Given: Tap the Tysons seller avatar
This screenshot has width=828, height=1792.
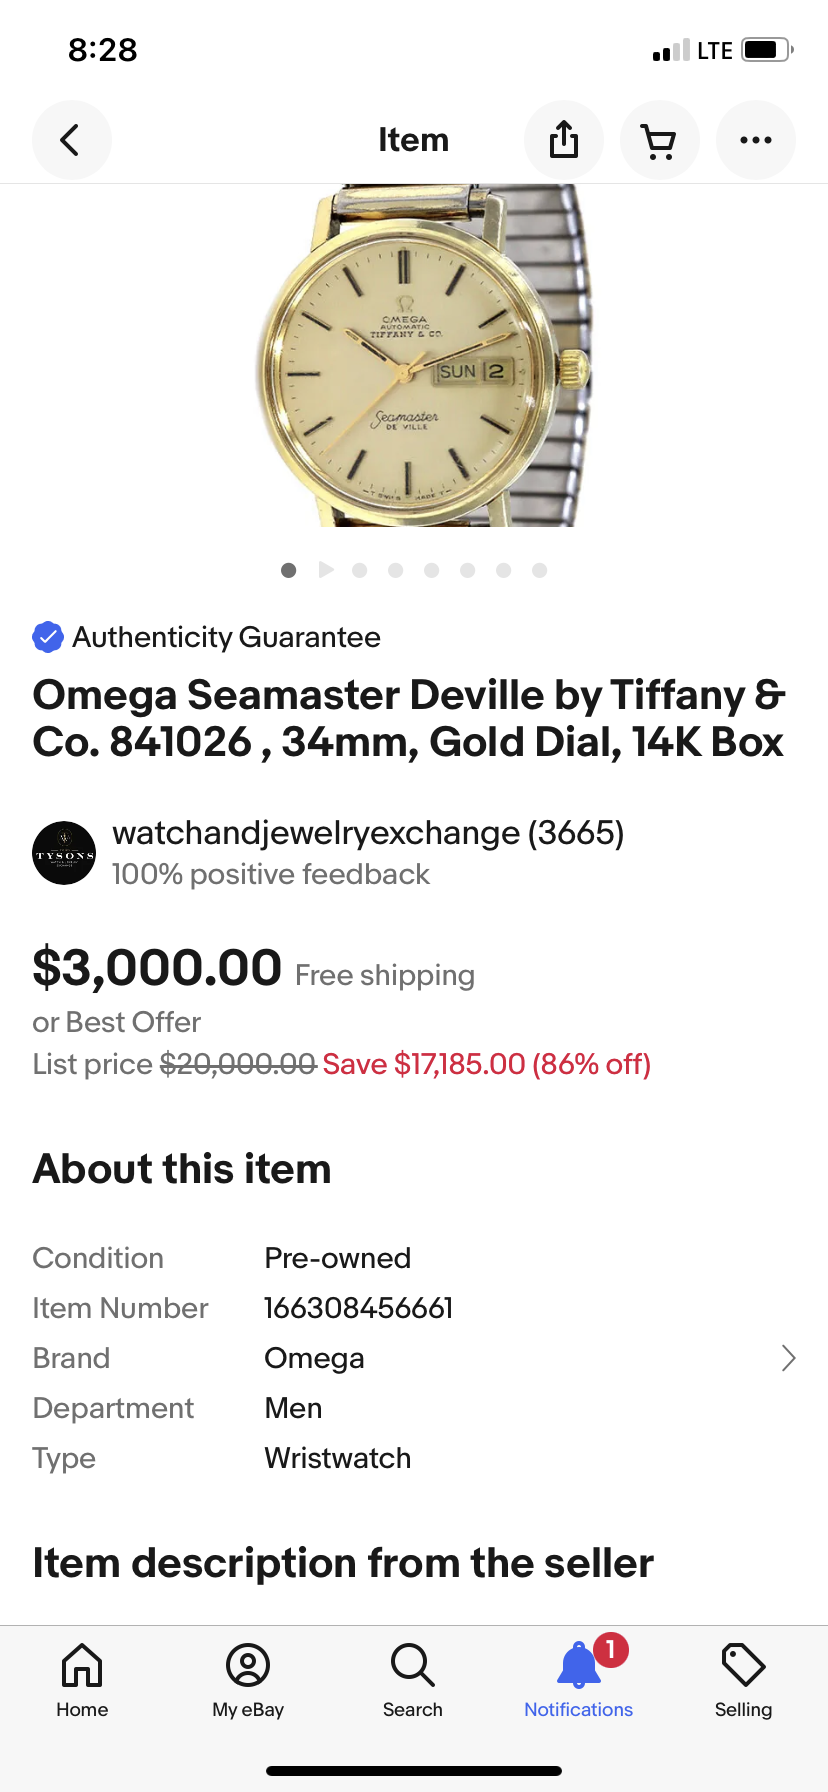Looking at the screenshot, I should tap(64, 853).
